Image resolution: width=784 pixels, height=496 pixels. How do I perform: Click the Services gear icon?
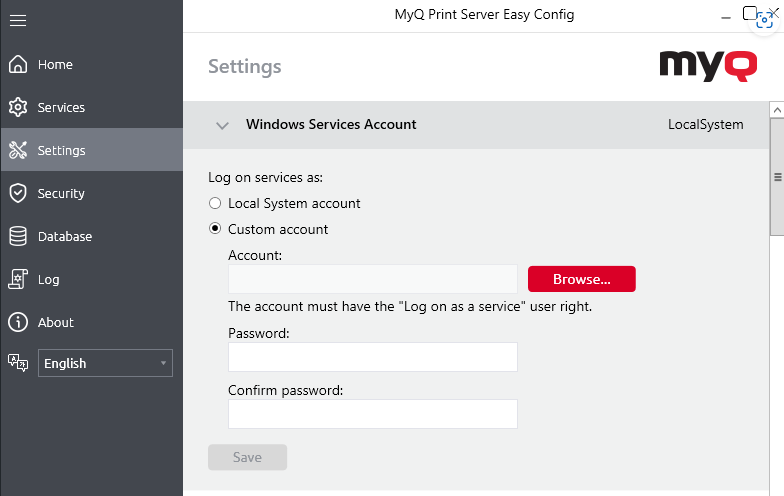click(x=18, y=107)
